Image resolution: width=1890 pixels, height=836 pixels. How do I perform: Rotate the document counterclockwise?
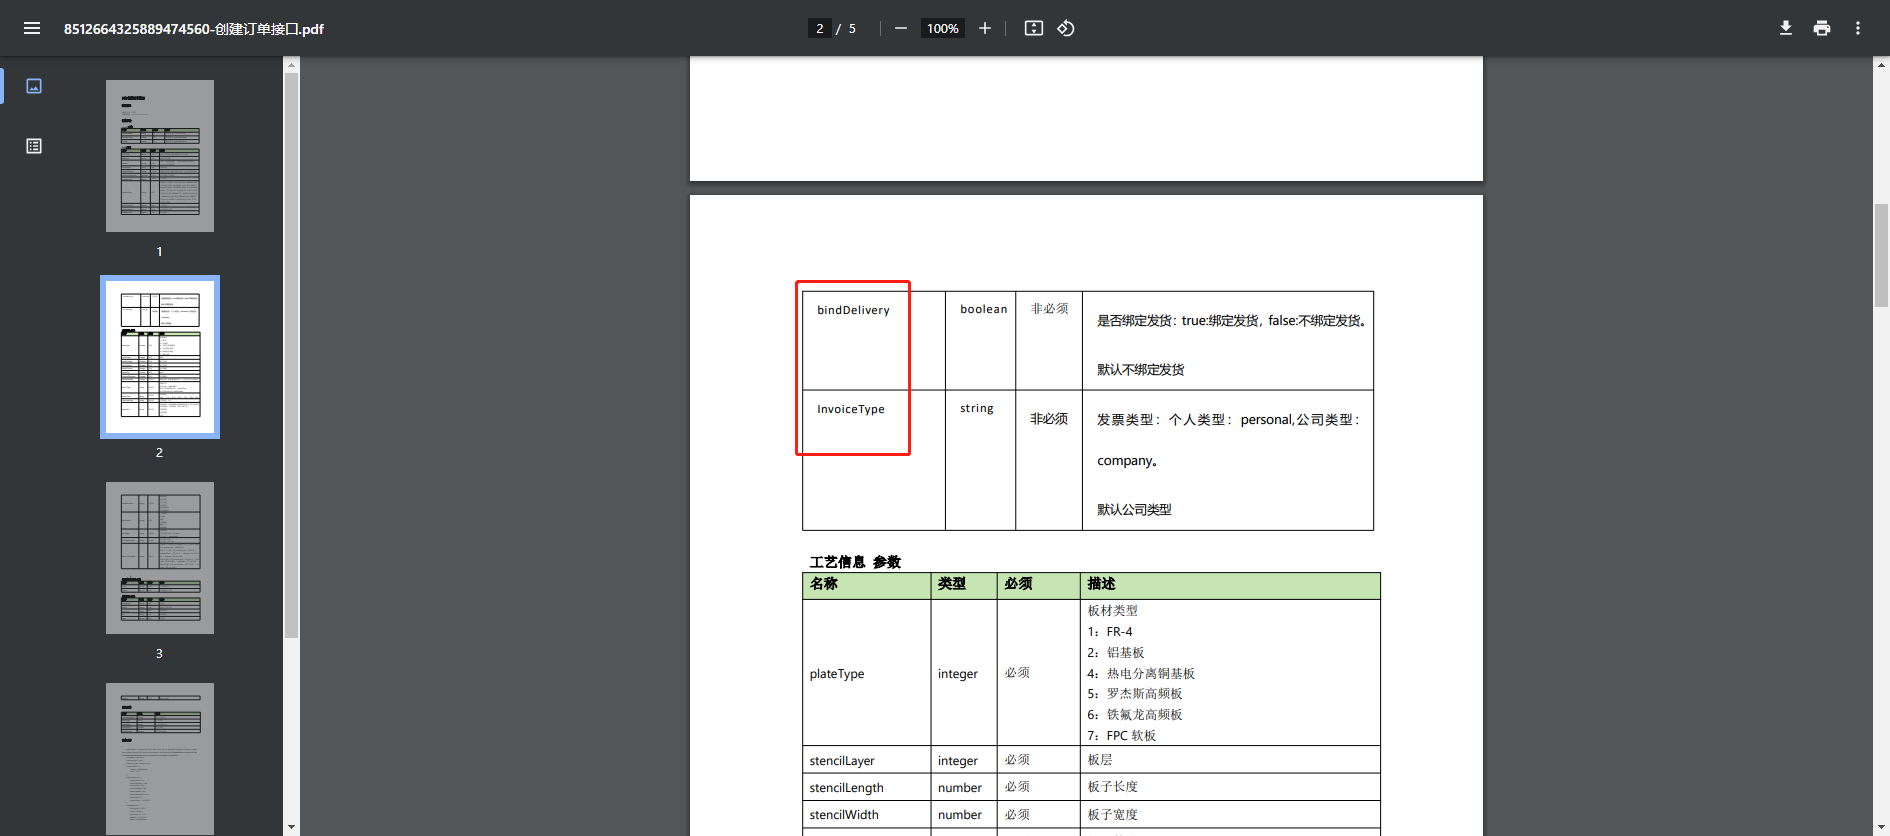pyautogui.click(x=1066, y=28)
